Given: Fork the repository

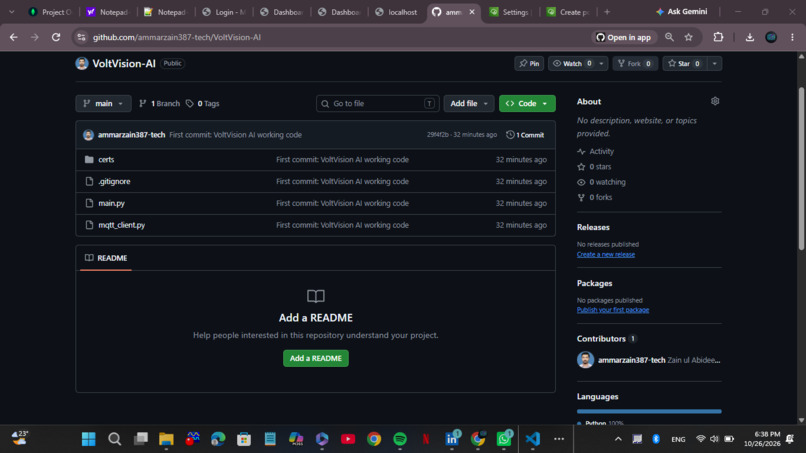Looking at the screenshot, I should (635, 63).
